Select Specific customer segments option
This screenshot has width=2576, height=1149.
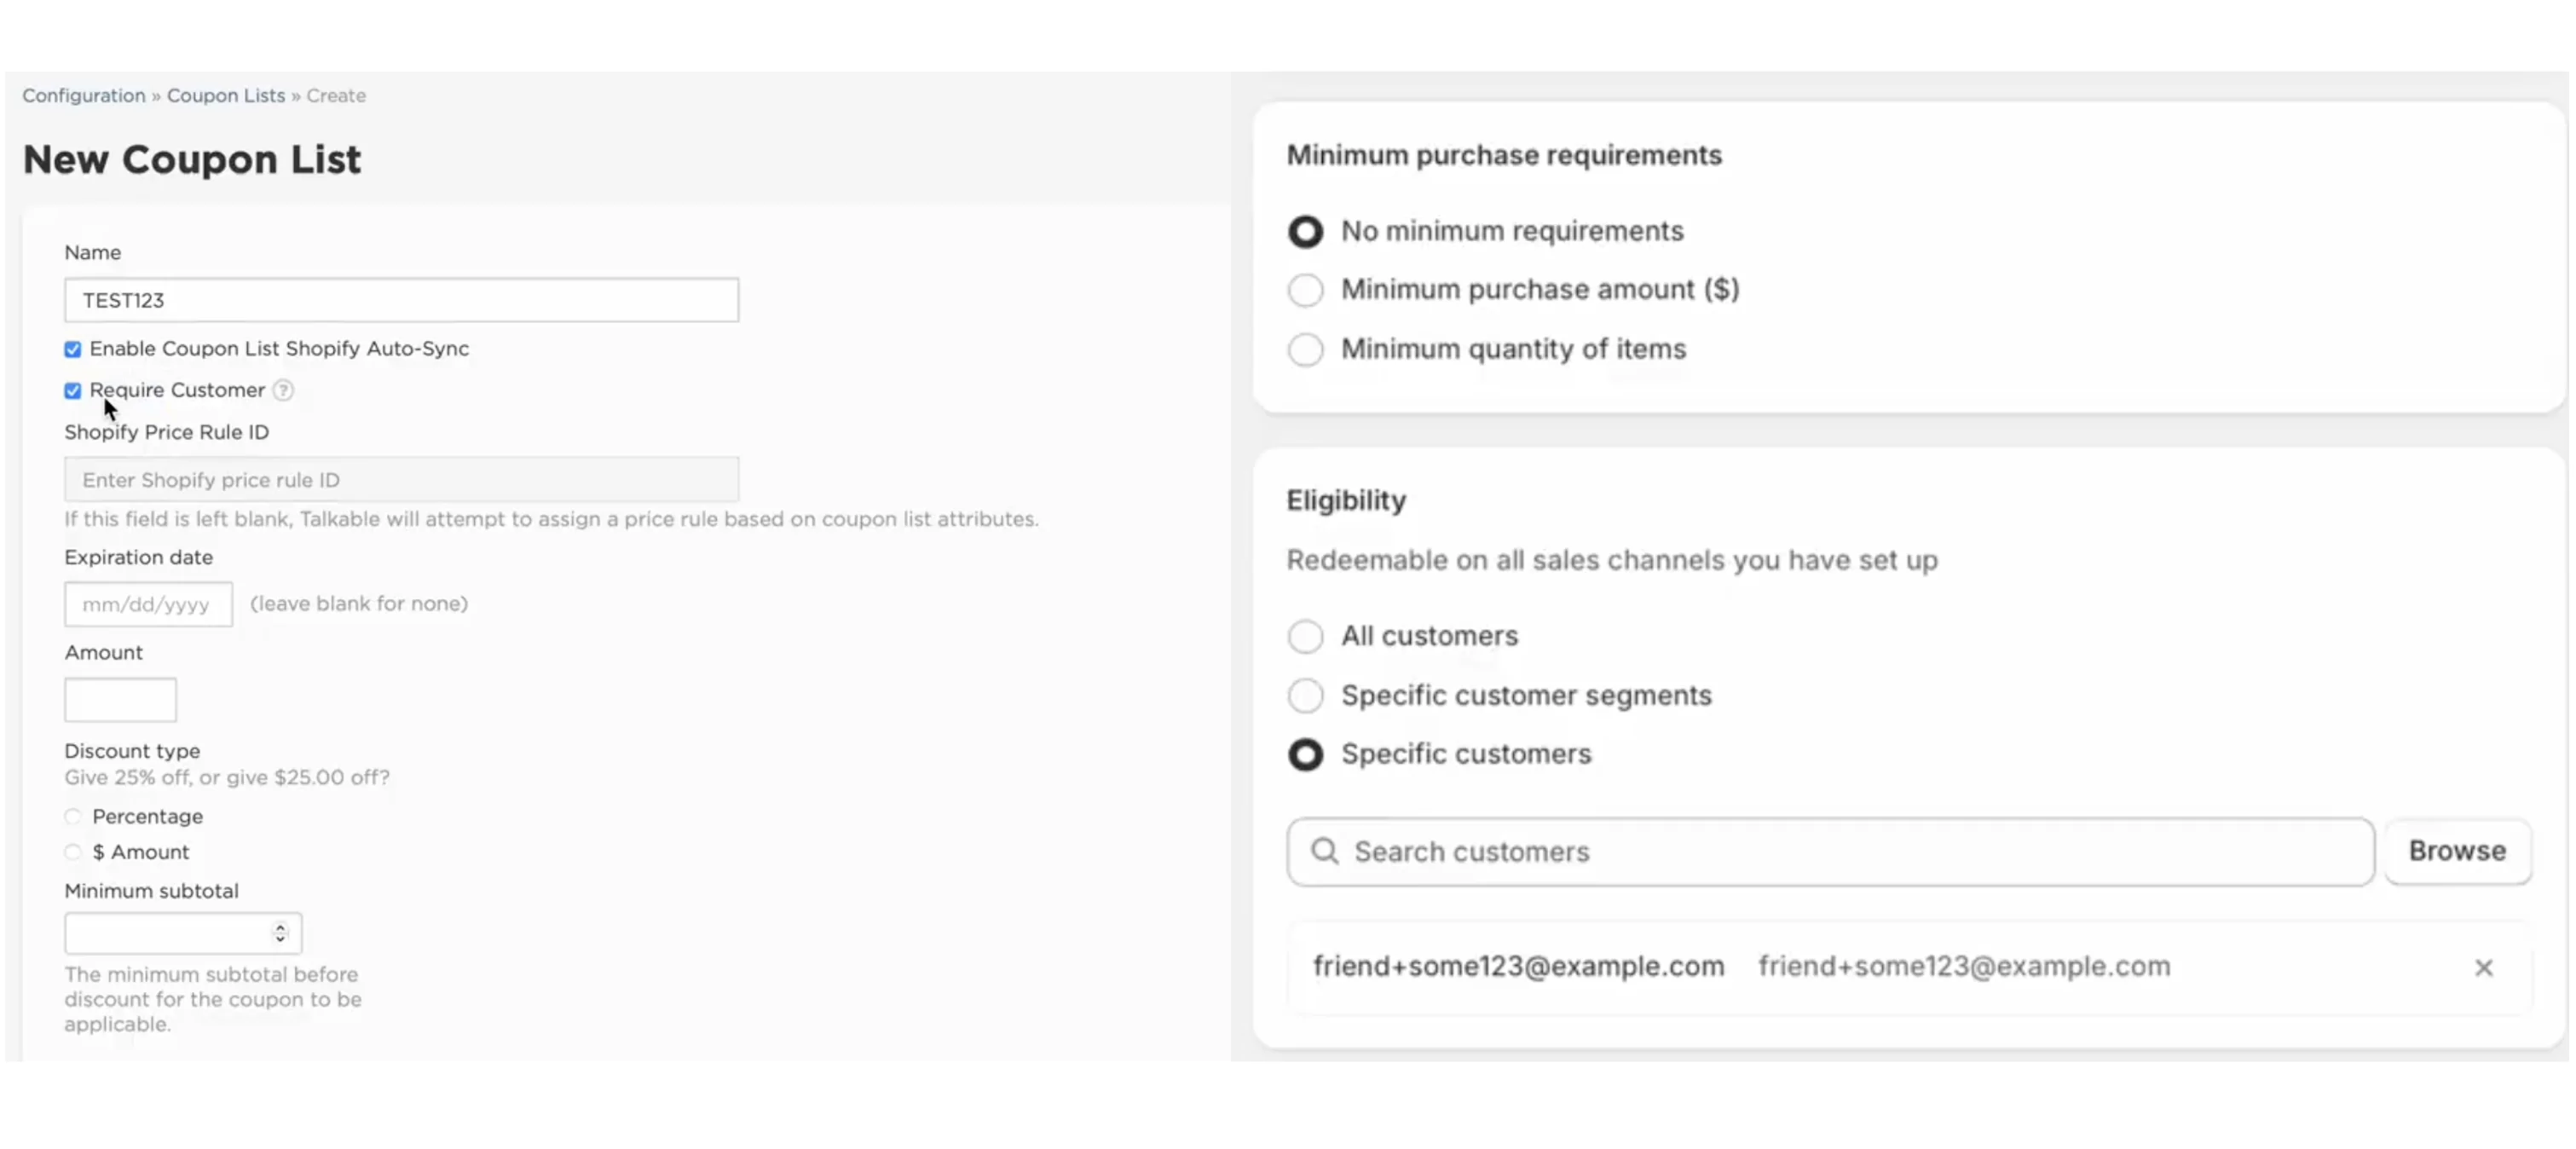point(1305,695)
